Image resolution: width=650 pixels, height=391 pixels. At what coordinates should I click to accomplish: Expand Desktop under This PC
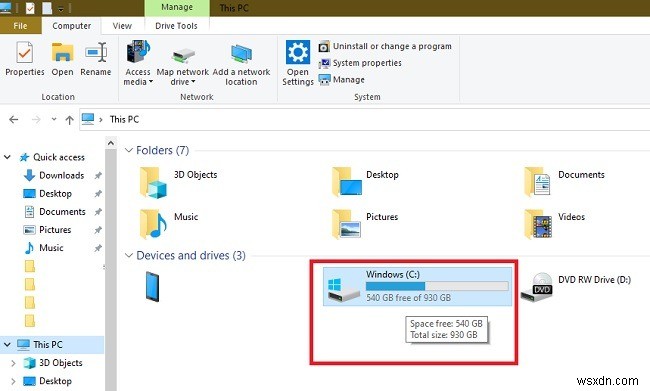click(x=13, y=381)
